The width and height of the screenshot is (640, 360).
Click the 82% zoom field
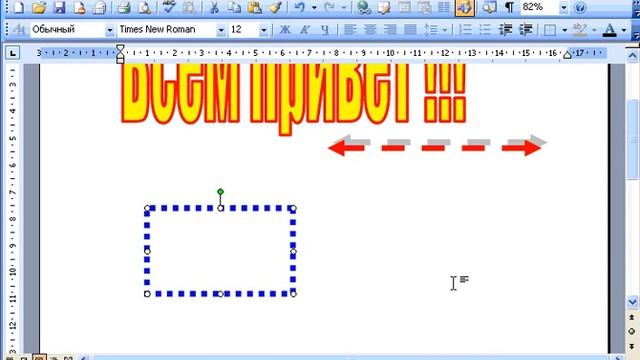coord(539,7)
